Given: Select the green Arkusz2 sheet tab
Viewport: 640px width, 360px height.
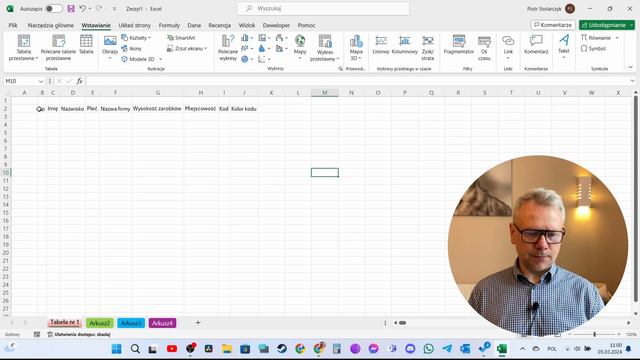Looking at the screenshot, I should pos(100,323).
